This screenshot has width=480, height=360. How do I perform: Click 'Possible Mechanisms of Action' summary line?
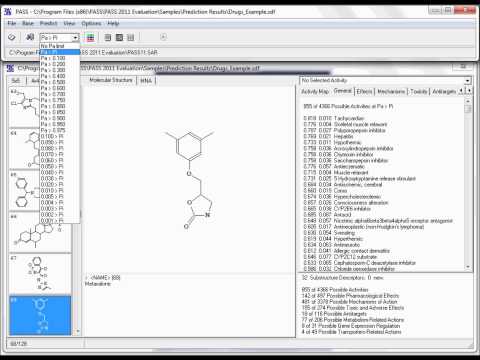tap(349, 302)
